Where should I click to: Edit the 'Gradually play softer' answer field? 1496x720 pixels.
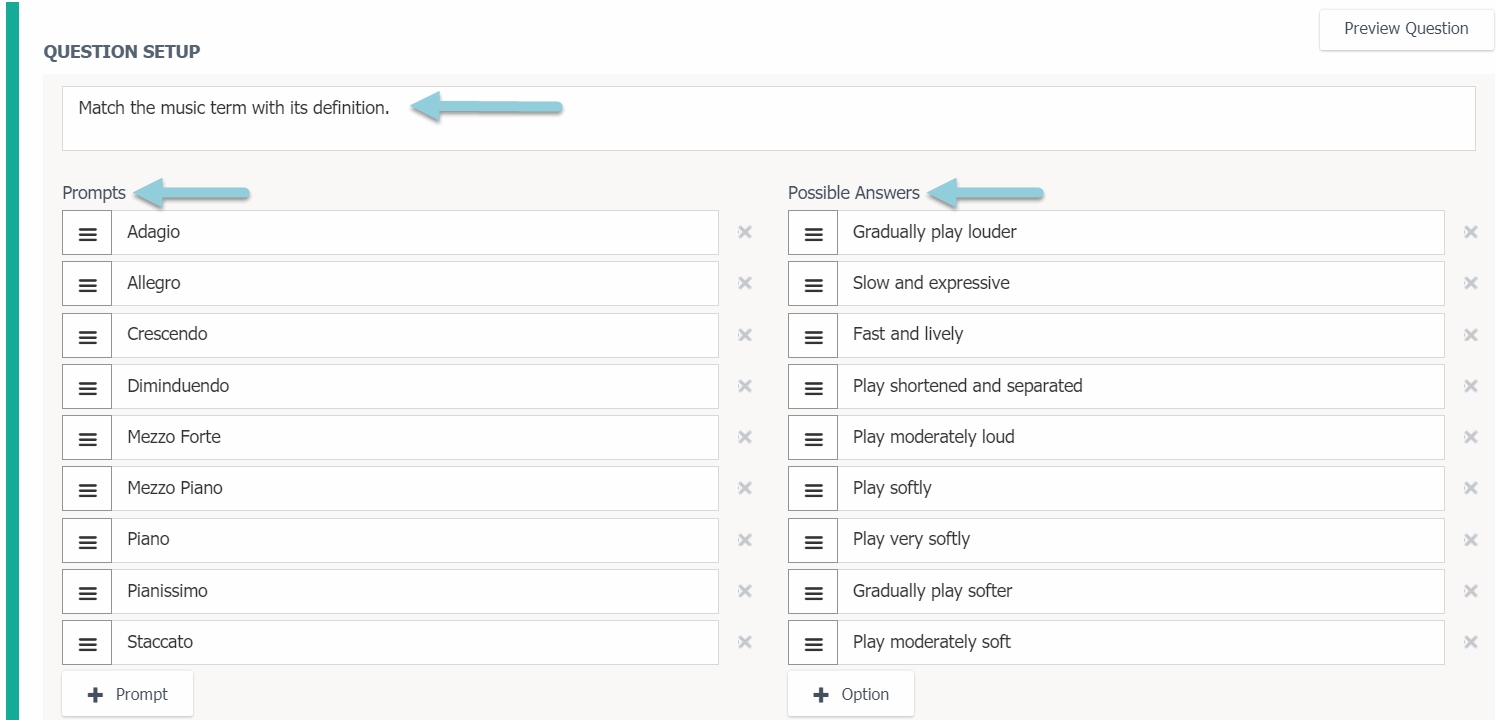pos(1140,591)
